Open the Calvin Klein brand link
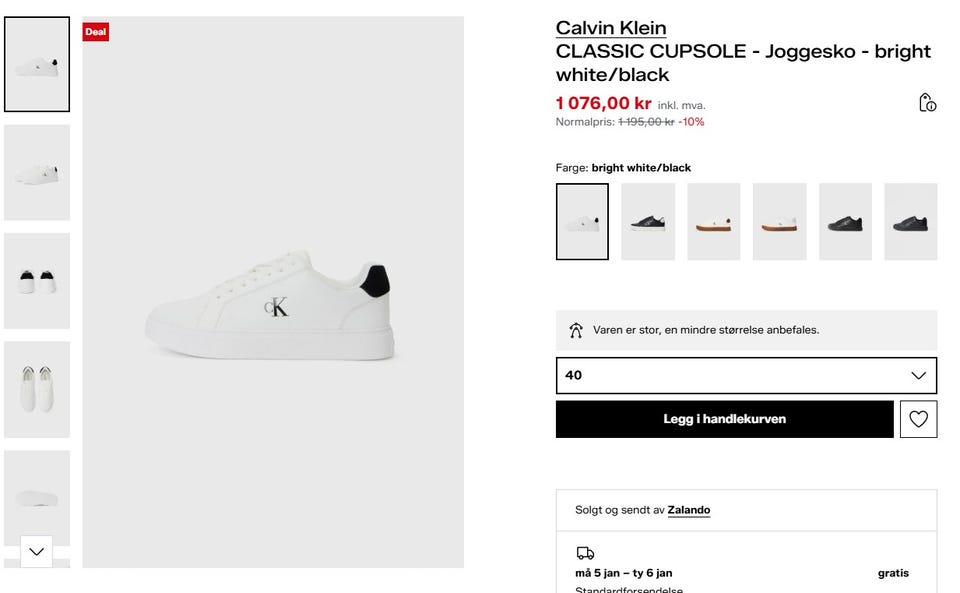 pos(611,28)
